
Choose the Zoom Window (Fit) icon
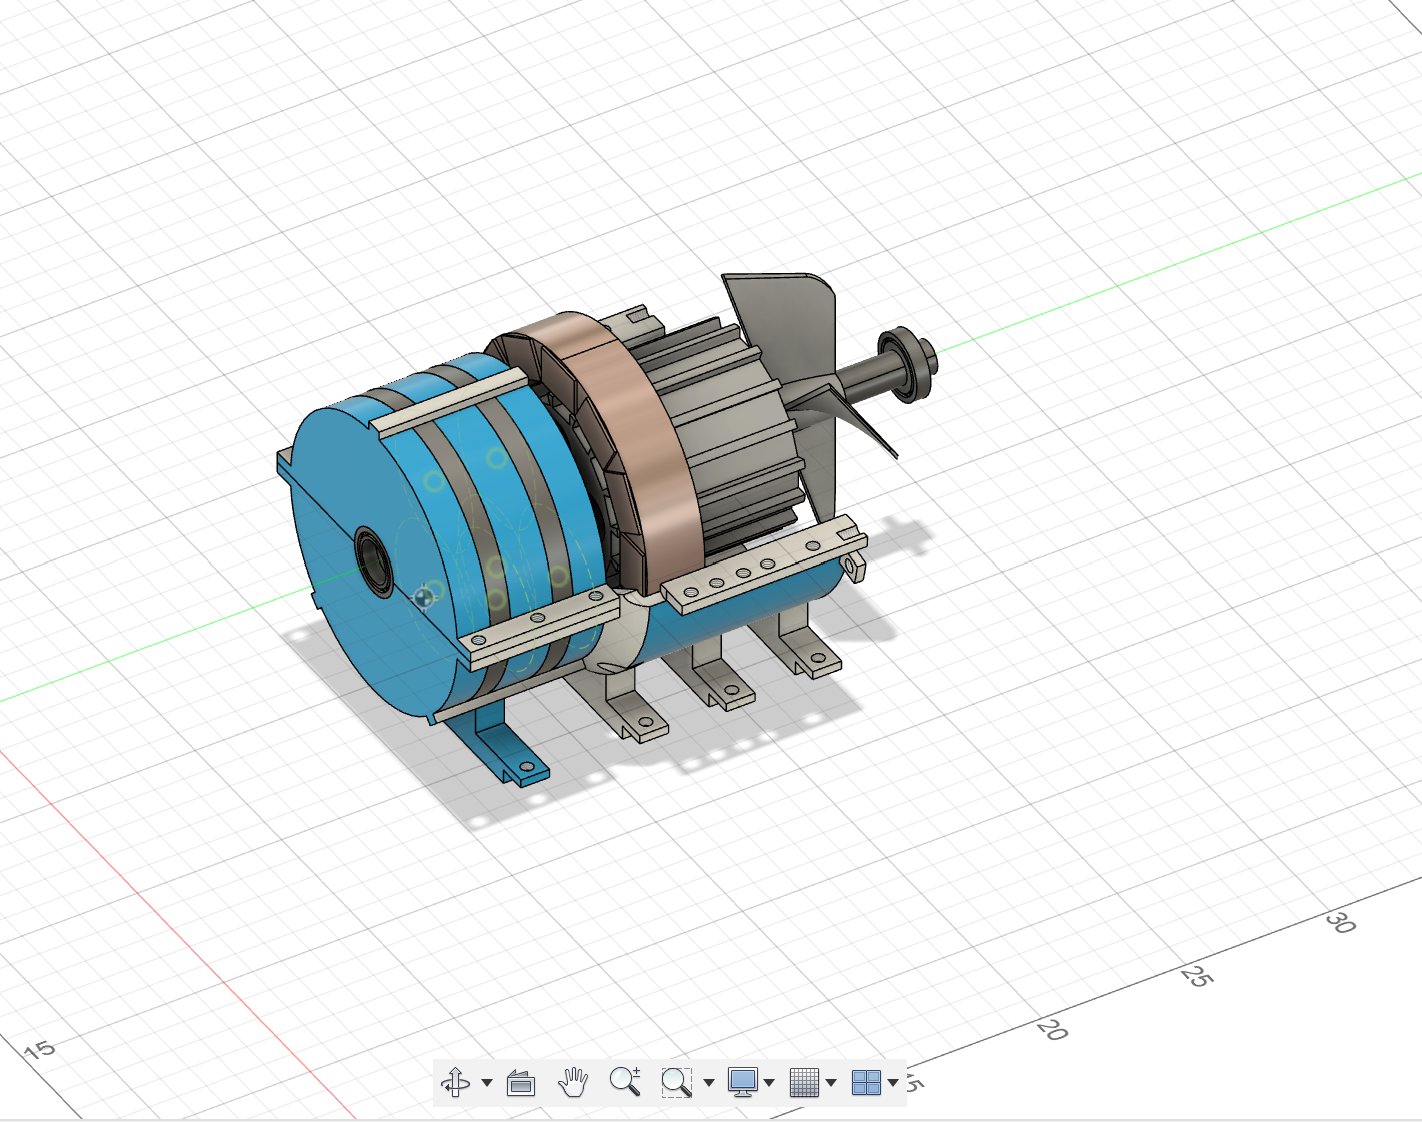point(677,1082)
